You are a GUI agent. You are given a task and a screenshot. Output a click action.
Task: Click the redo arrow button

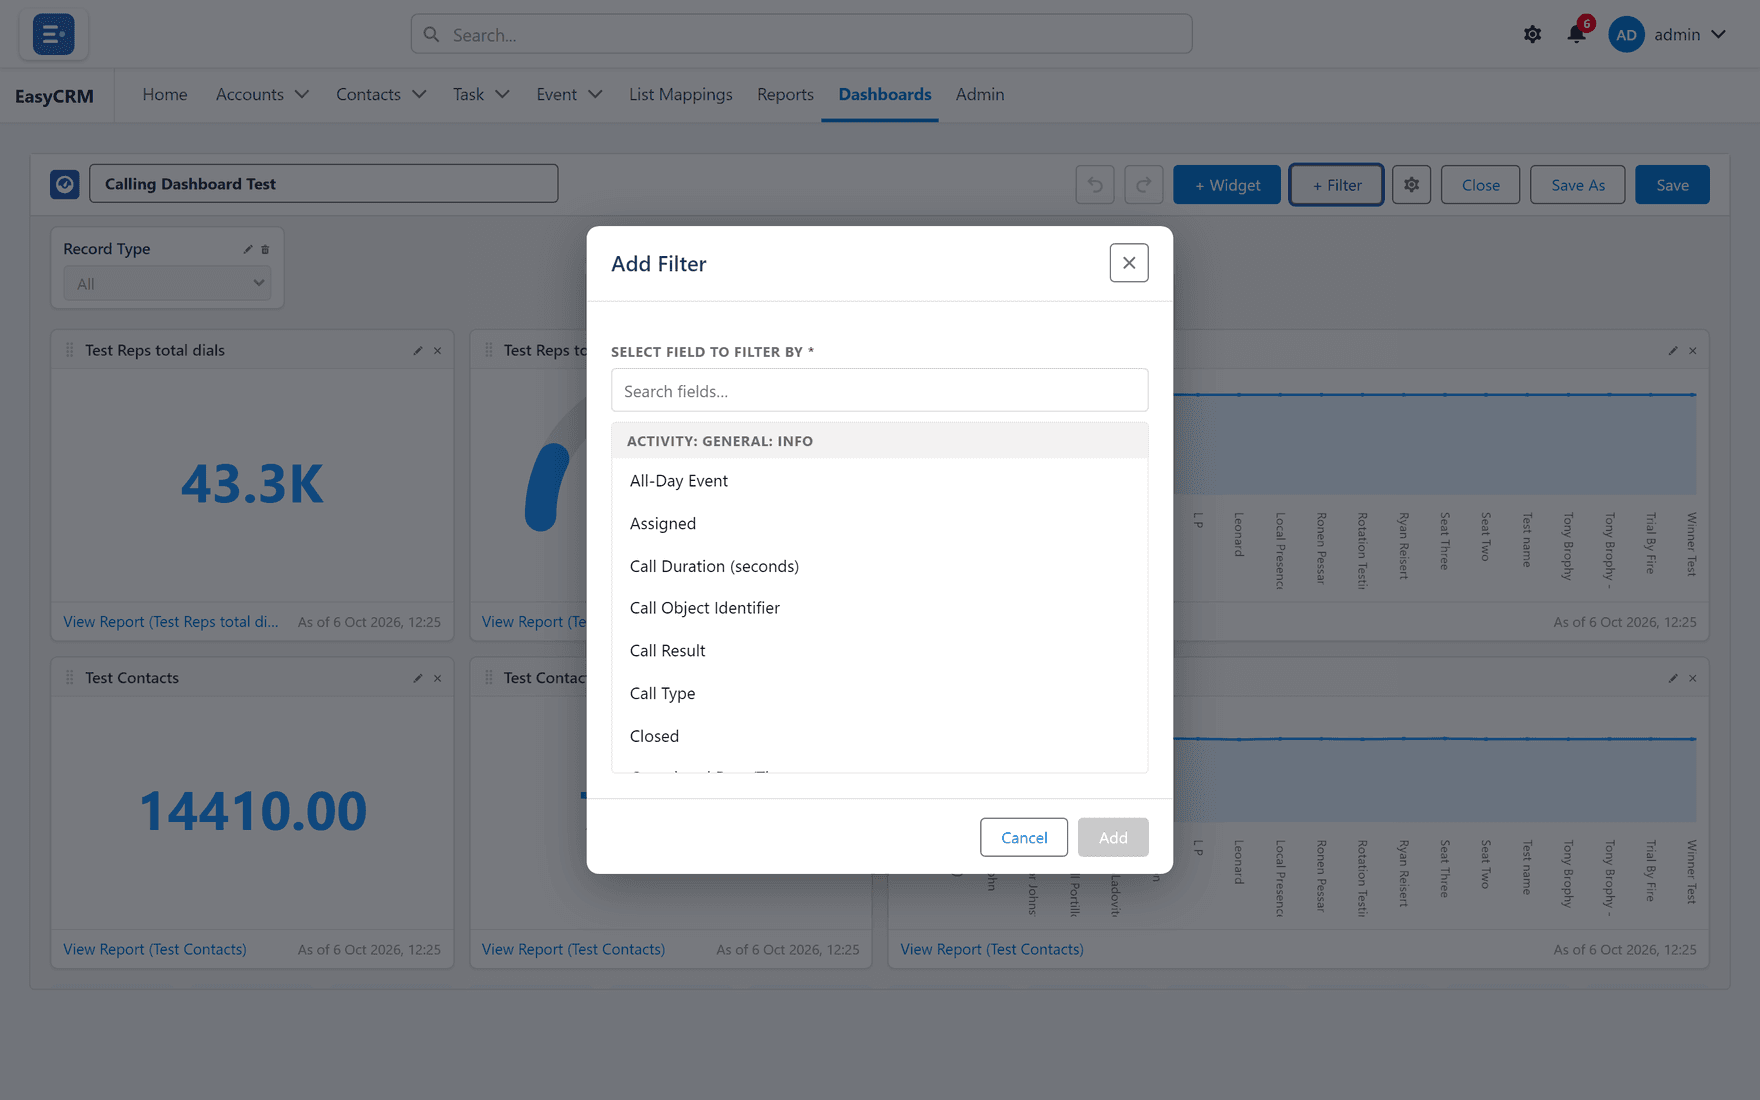coord(1143,185)
